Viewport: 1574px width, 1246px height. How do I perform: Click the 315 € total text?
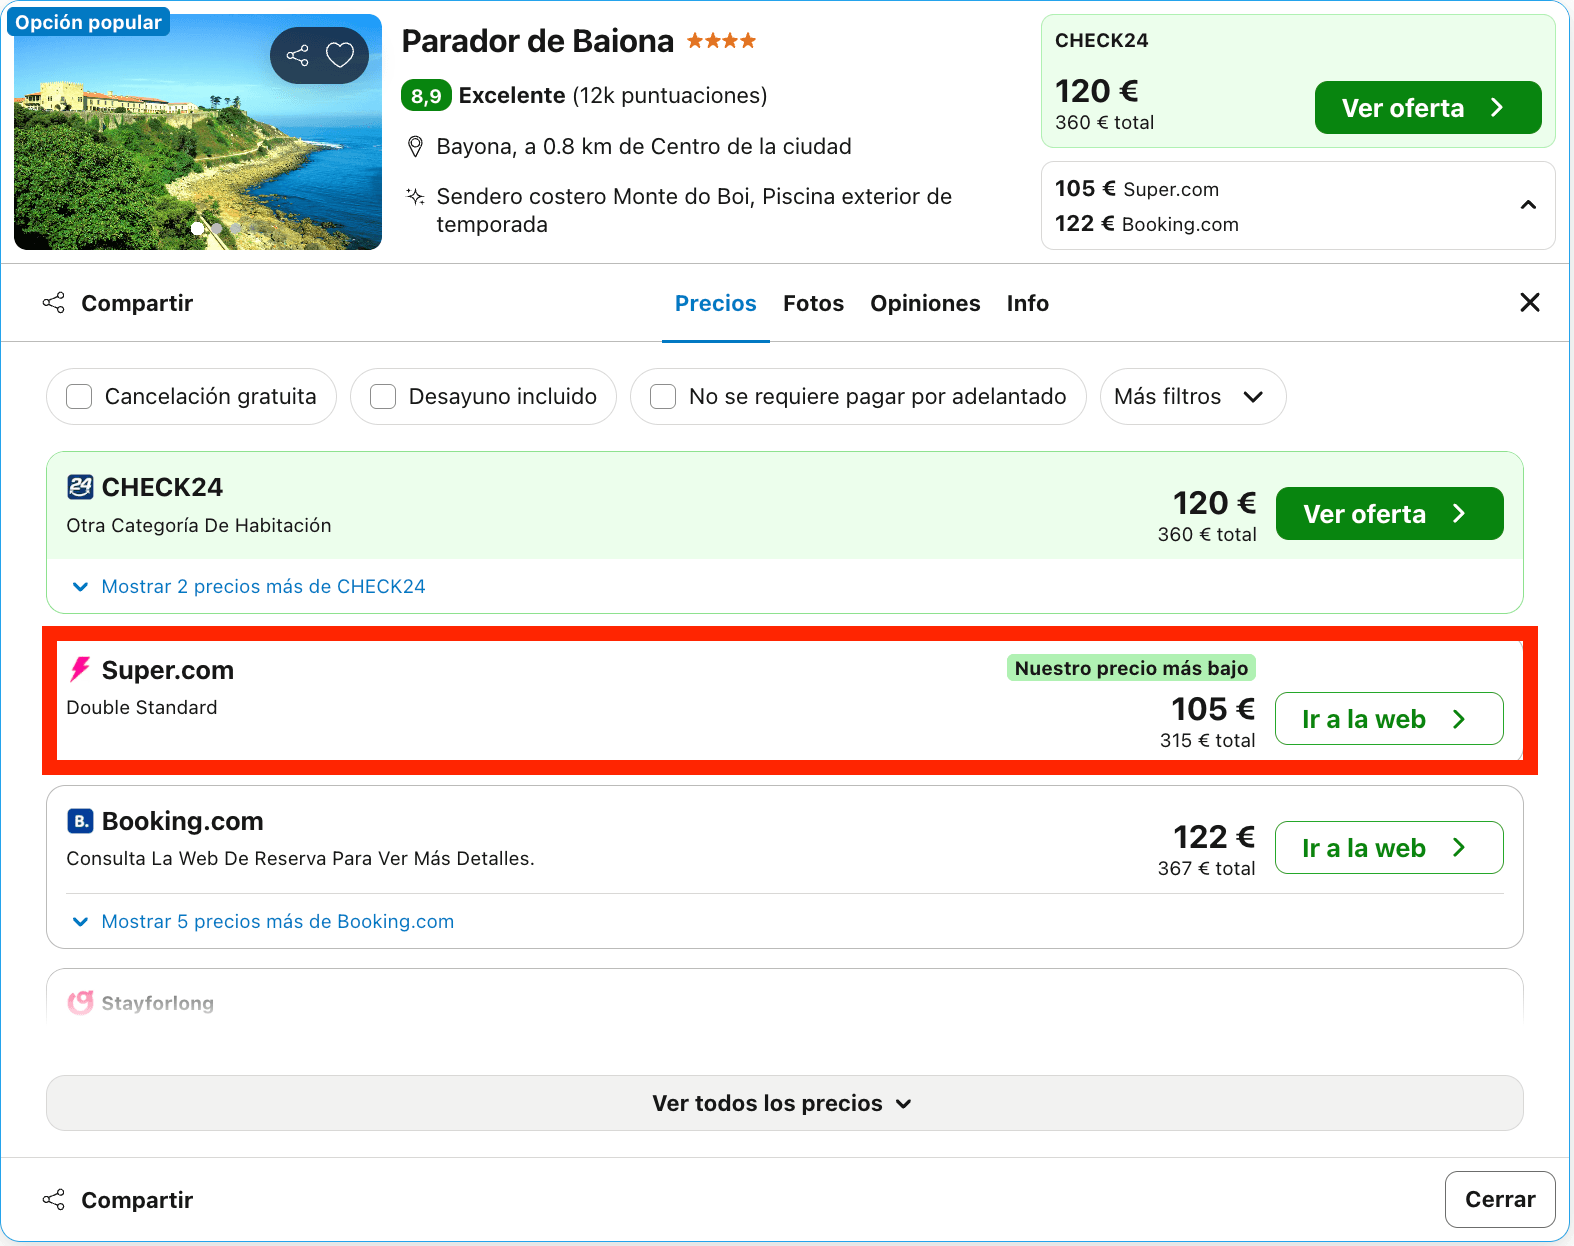1207,741
